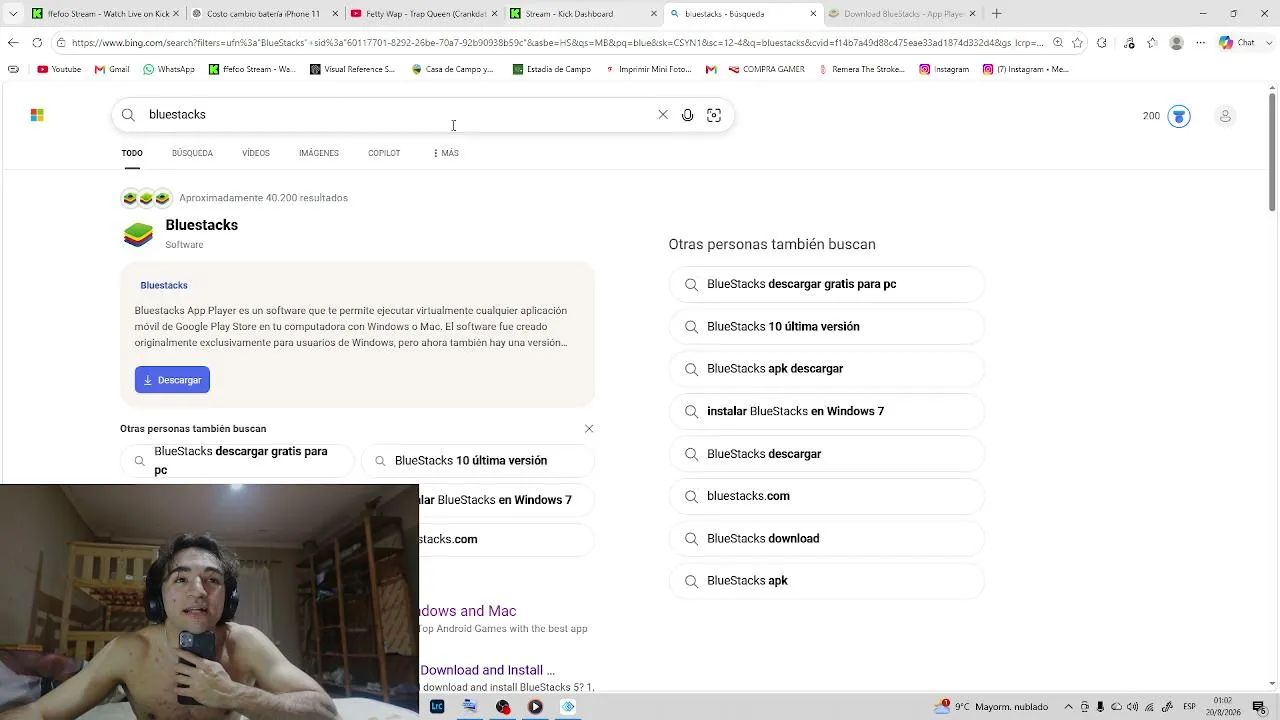The width and height of the screenshot is (1280, 720).
Task: Reload the page with the refresh icon
Action: point(37,43)
